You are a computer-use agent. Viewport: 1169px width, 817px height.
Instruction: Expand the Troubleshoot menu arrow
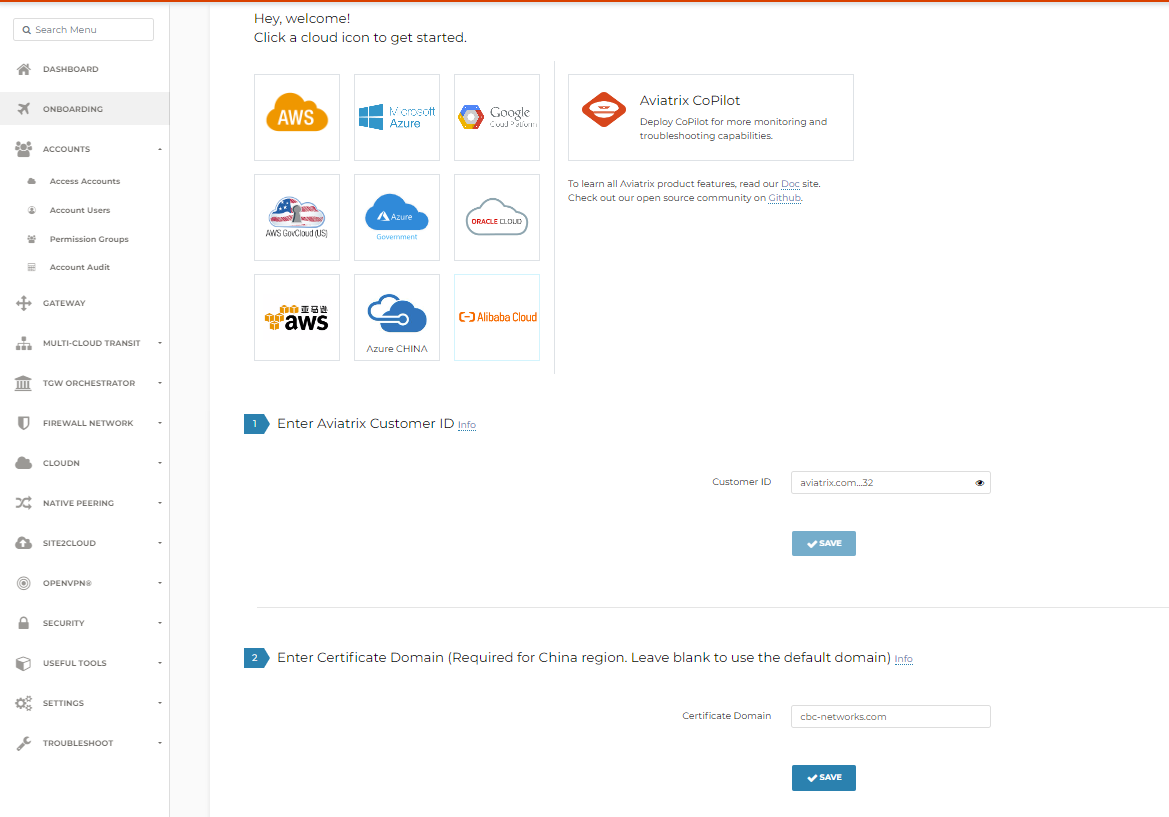click(x=160, y=743)
